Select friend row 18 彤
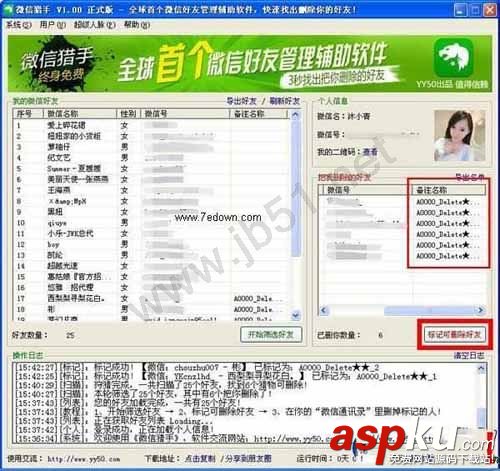 [x=152, y=309]
